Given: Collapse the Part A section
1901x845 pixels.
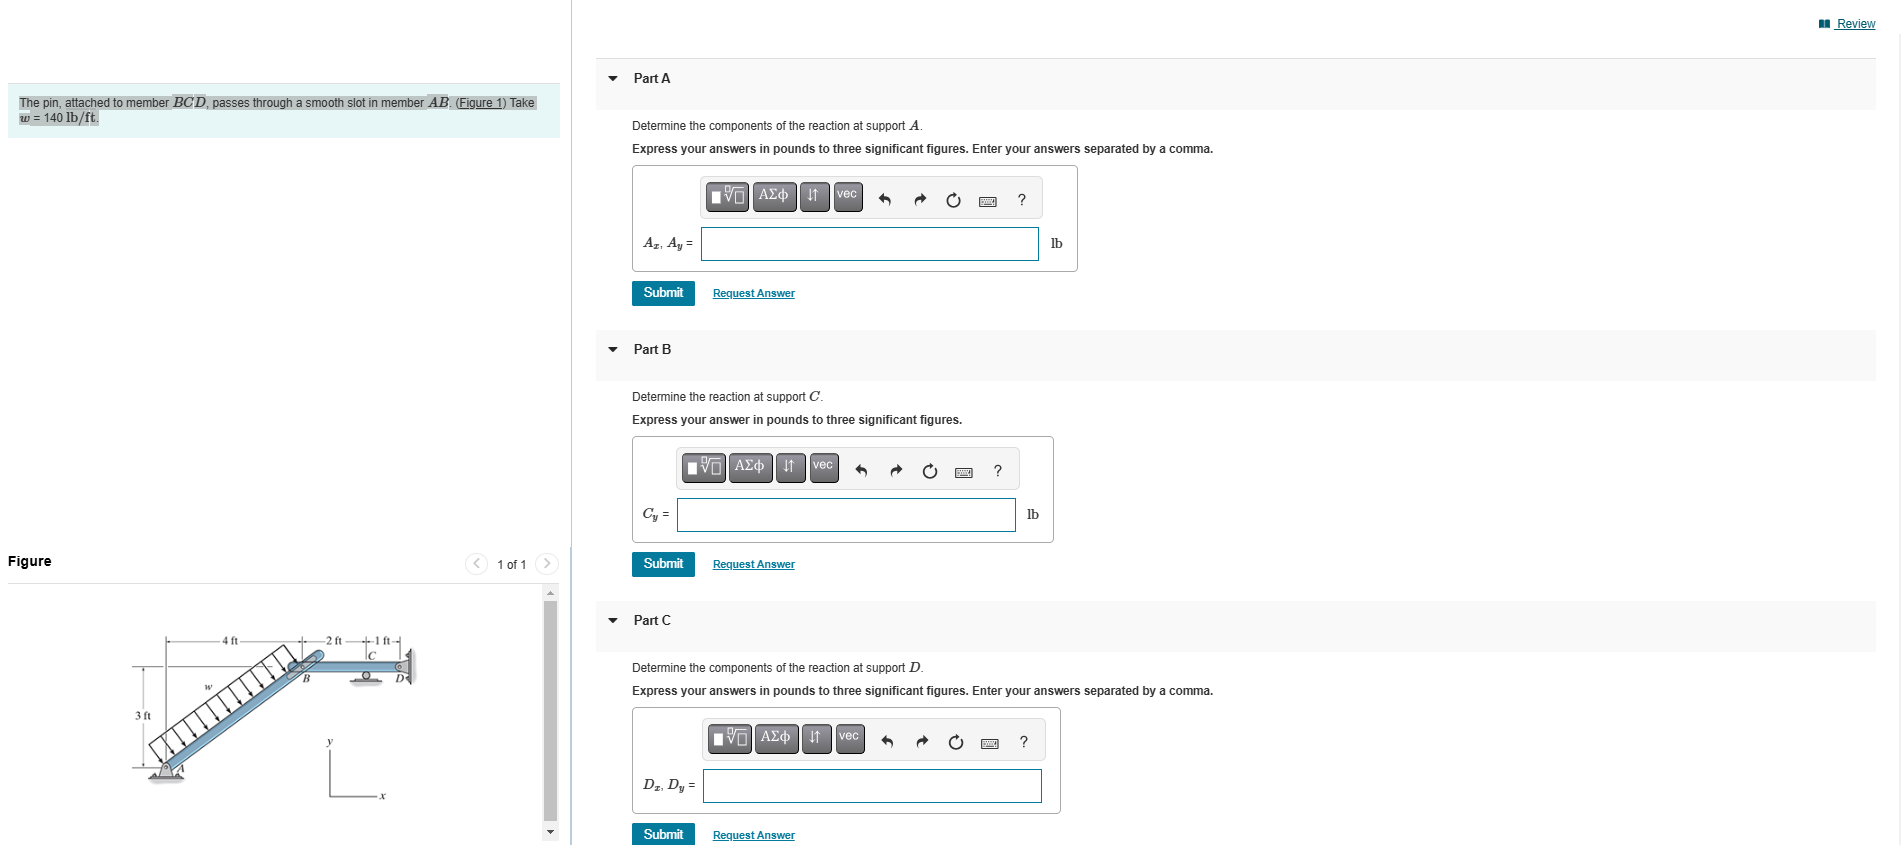Looking at the screenshot, I should click(613, 79).
